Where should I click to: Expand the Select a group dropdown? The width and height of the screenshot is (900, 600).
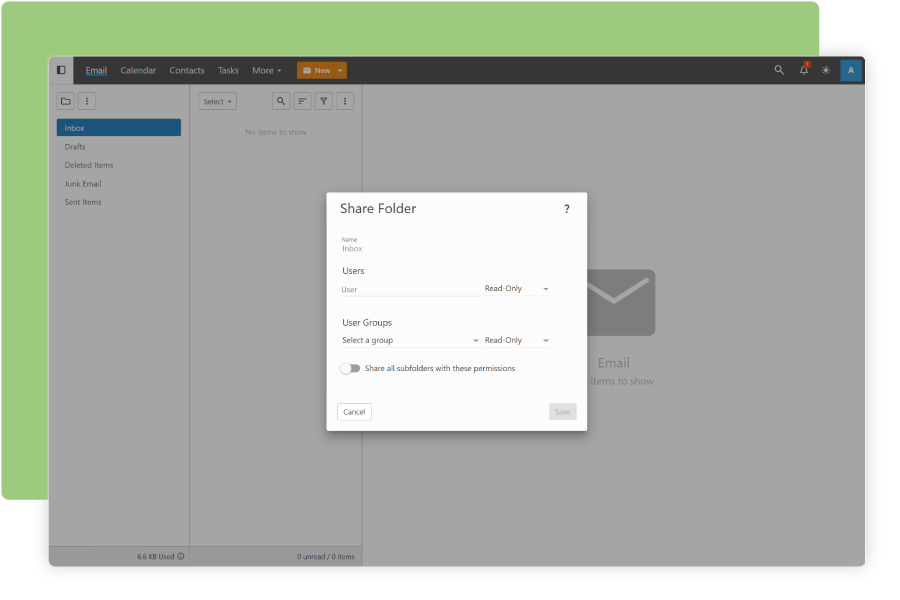coord(410,340)
